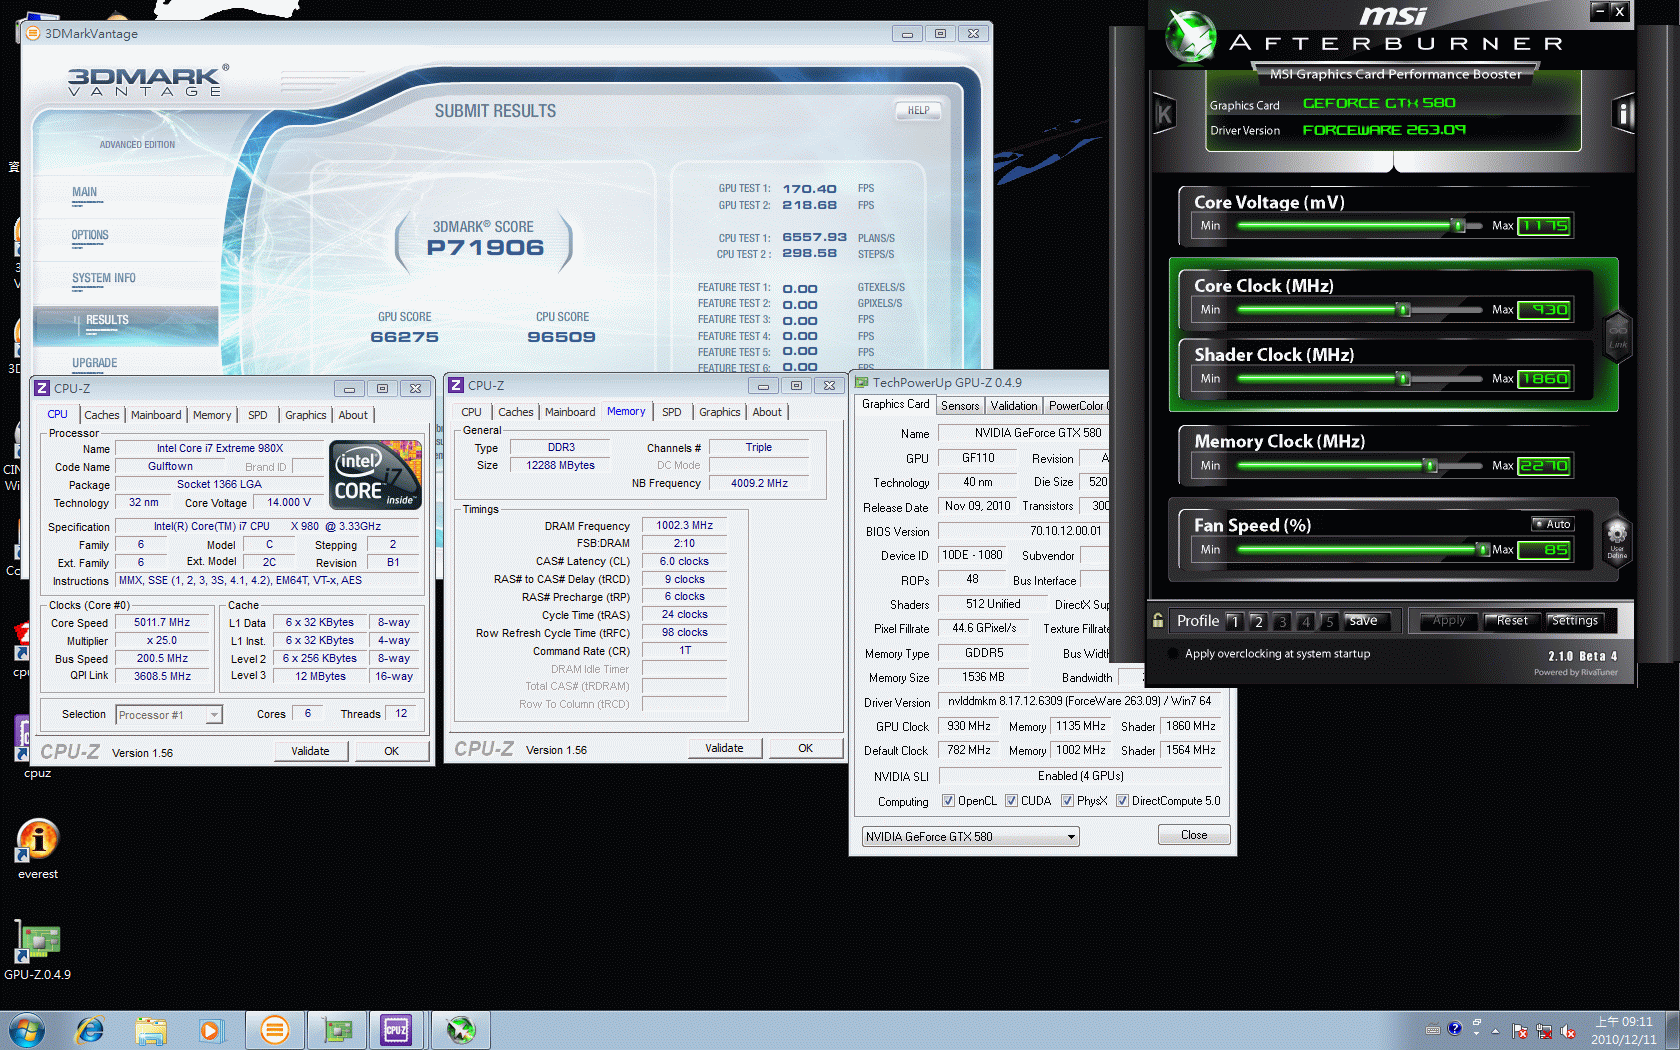Click the Core Clock 930 value field
The width and height of the screenshot is (1680, 1050).
pos(1544,310)
